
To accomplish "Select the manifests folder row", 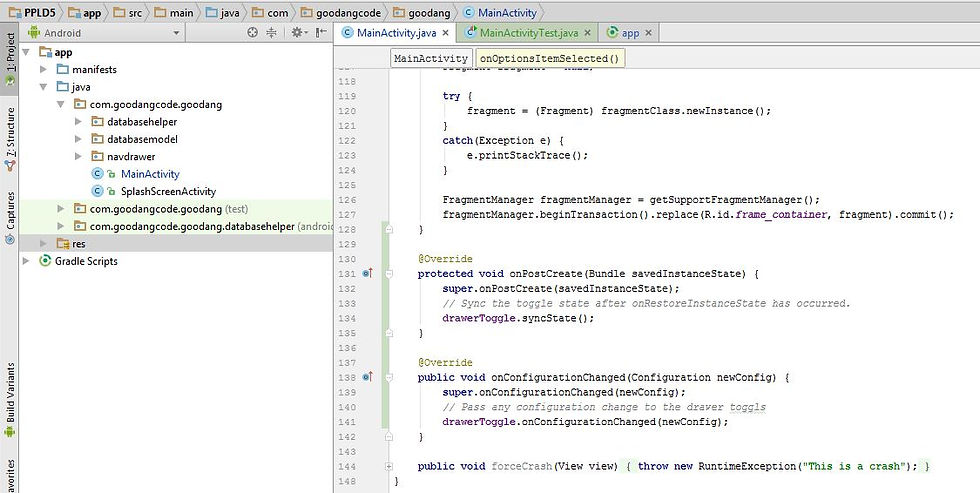I will pyautogui.click(x=176, y=69).
